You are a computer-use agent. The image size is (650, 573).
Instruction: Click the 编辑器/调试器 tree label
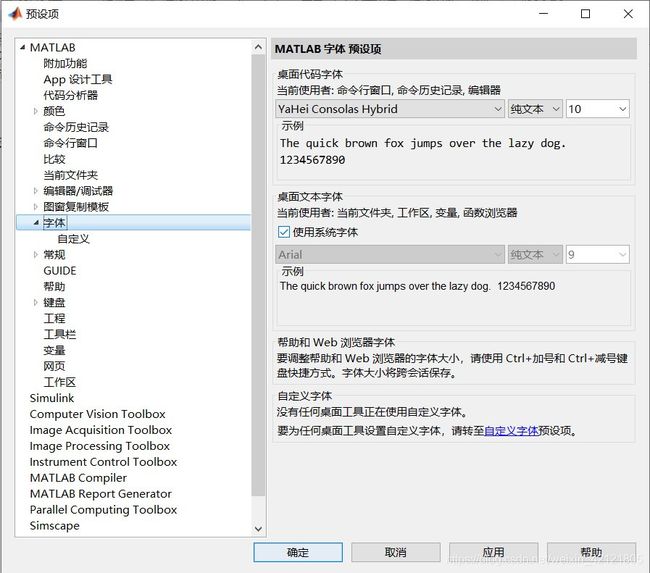coord(78,191)
